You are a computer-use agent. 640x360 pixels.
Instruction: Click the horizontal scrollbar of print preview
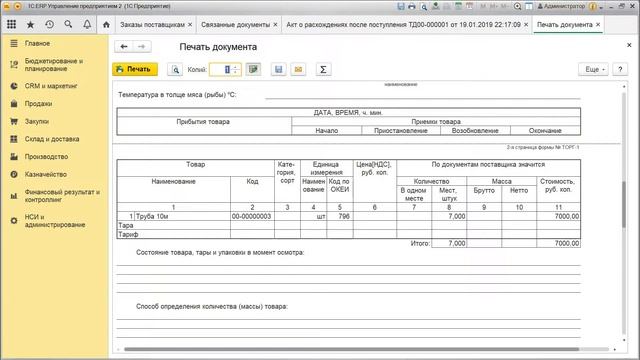pos(351,349)
